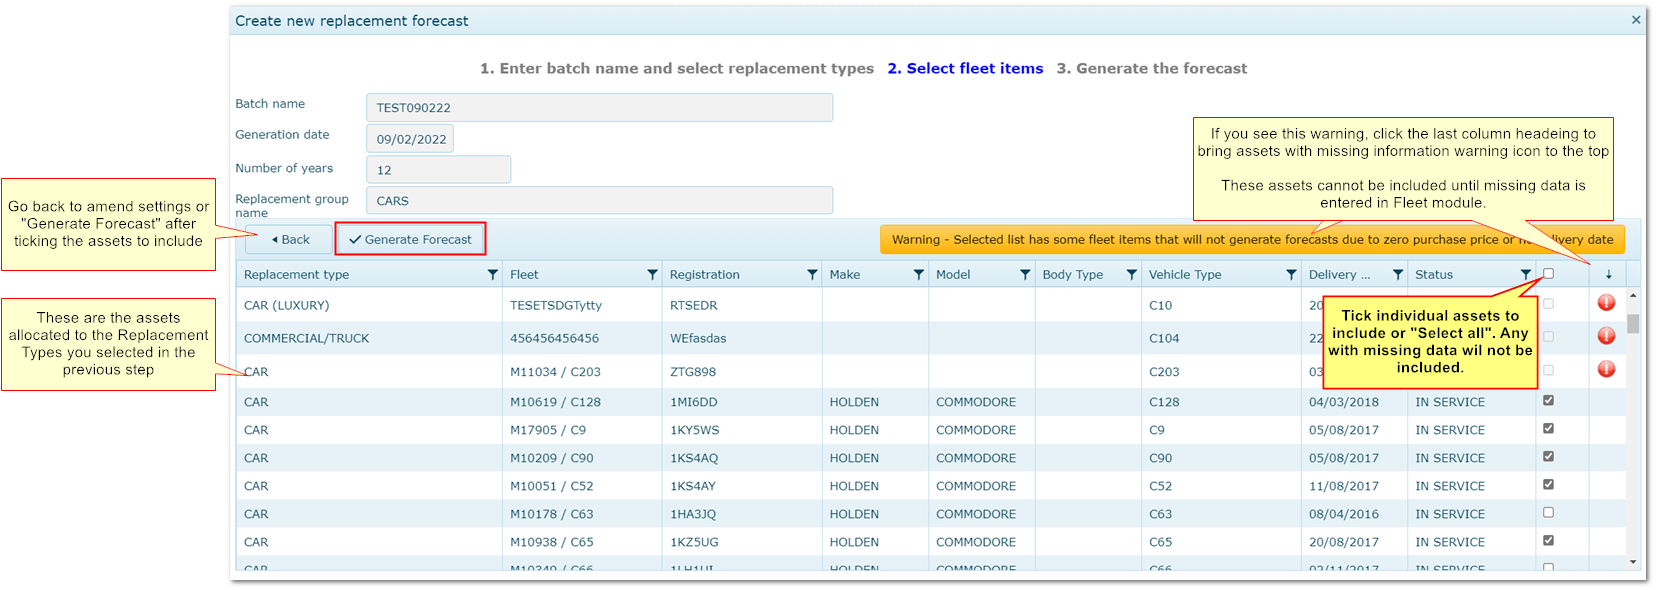The width and height of the screenshot is (1656, 590).
Task: Click the Back button
Action: pyautogui.click(x=290, y=240)
